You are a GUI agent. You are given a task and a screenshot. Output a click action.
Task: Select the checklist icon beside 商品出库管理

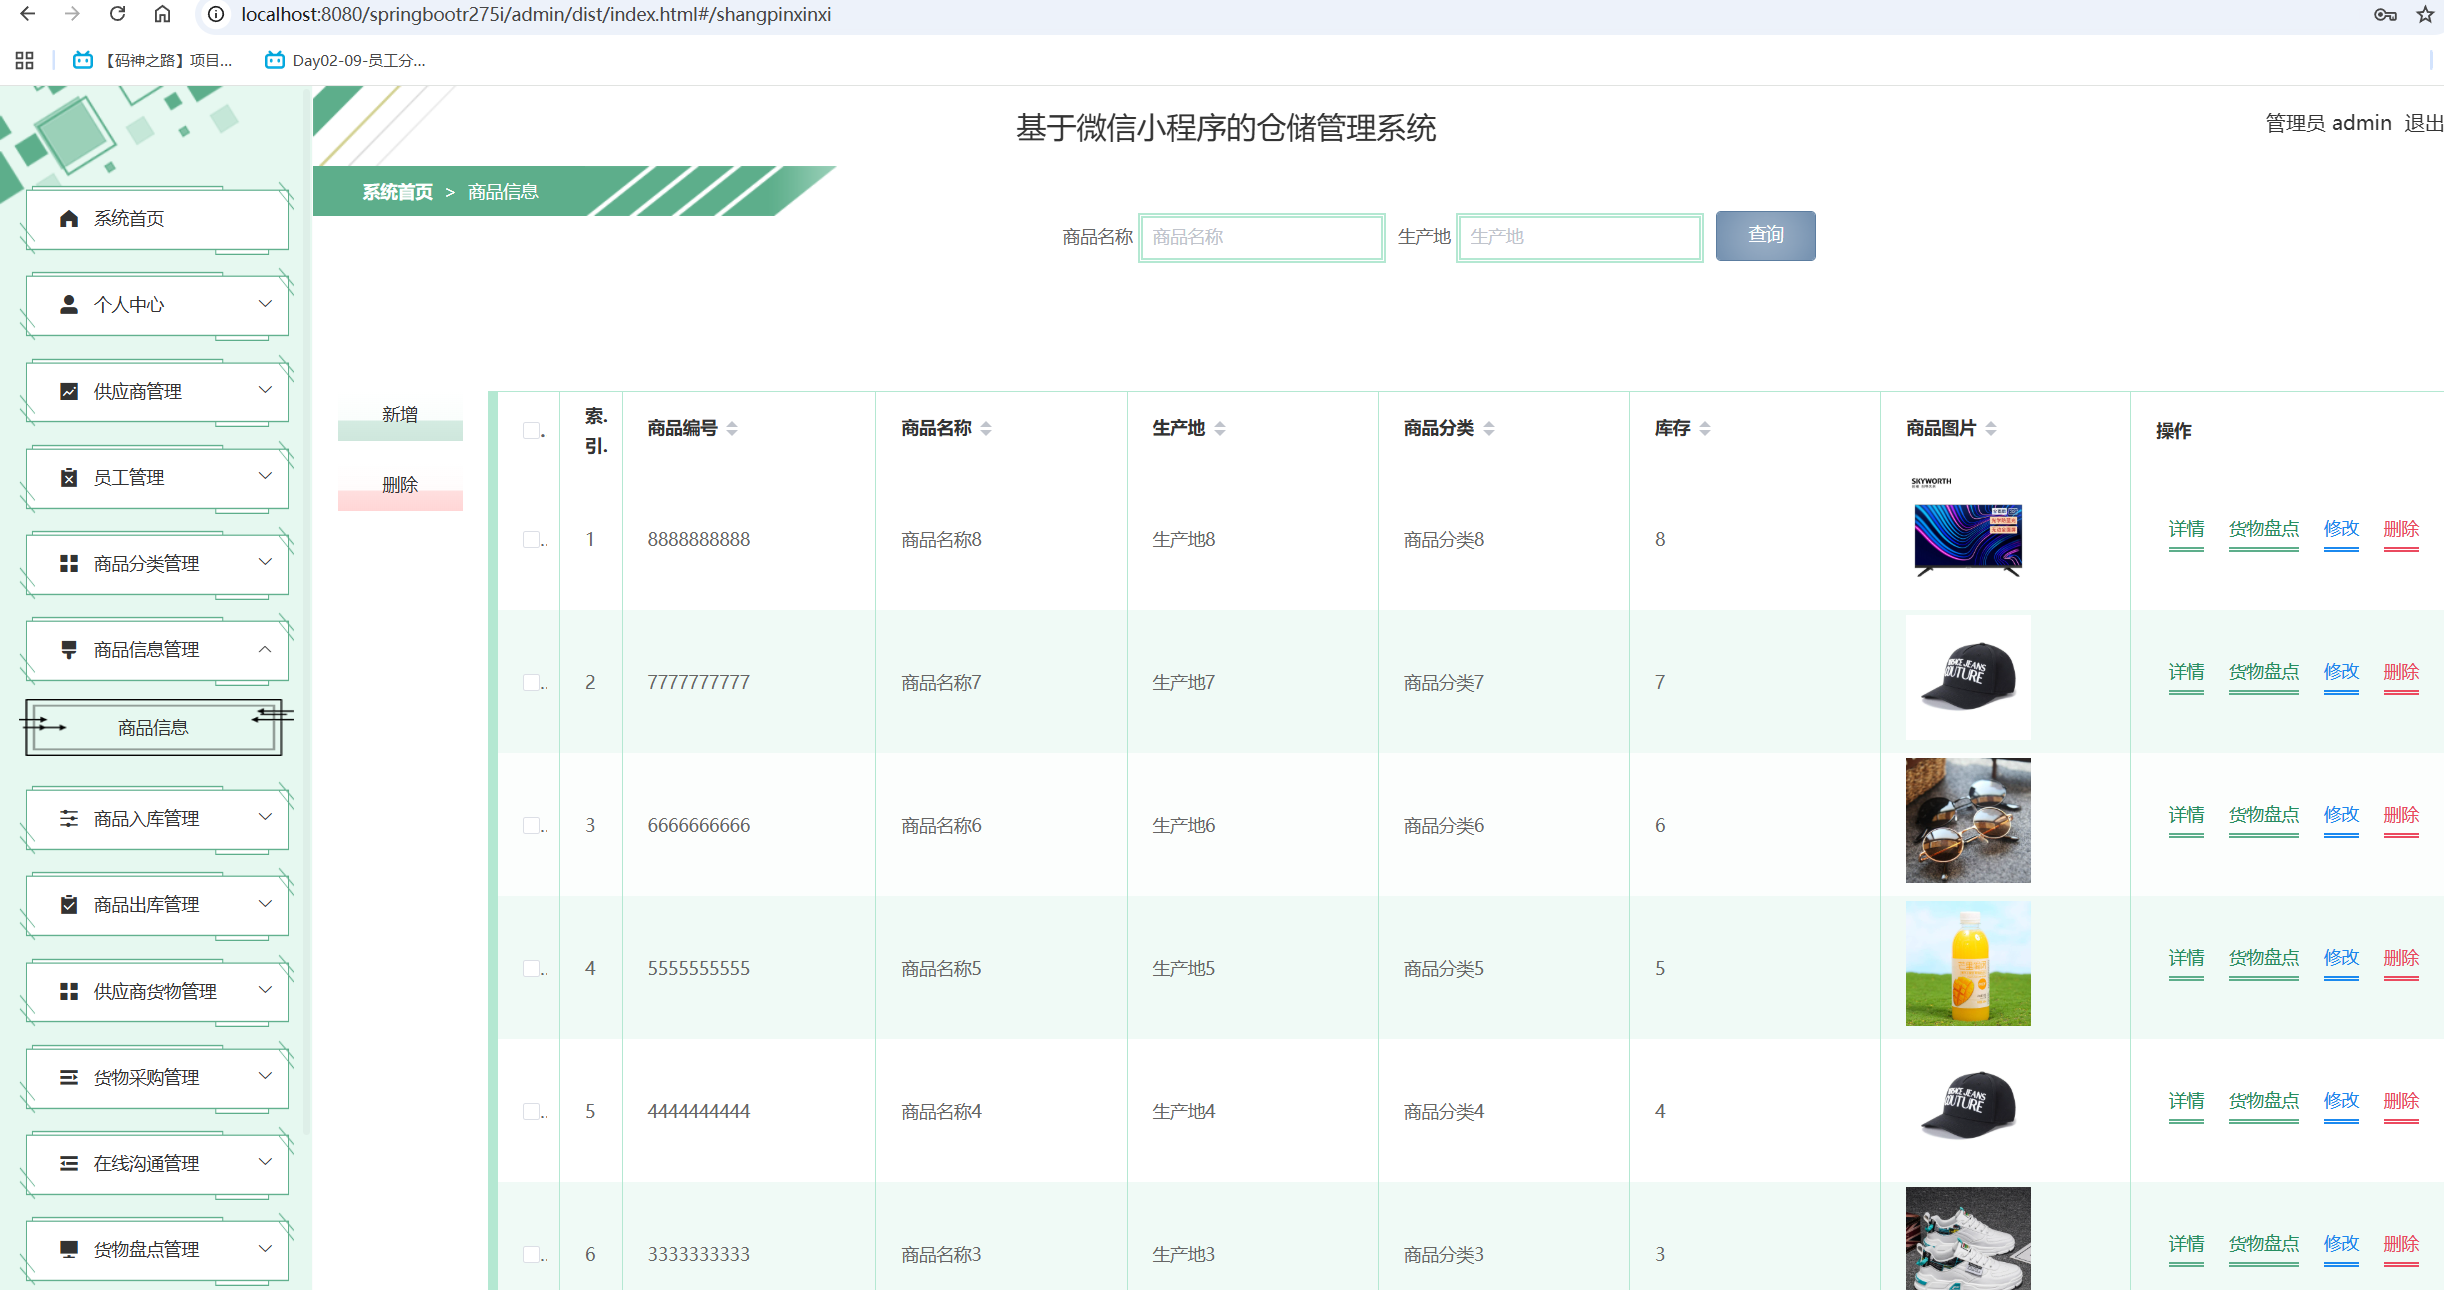(68, 905)
